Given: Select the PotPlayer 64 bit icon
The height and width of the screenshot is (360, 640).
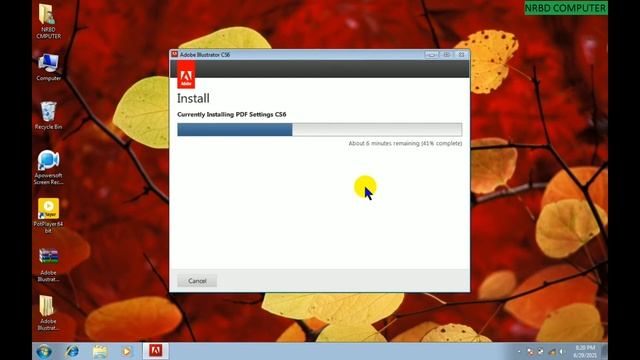Looking at the screenshot, I should [48, 216].
